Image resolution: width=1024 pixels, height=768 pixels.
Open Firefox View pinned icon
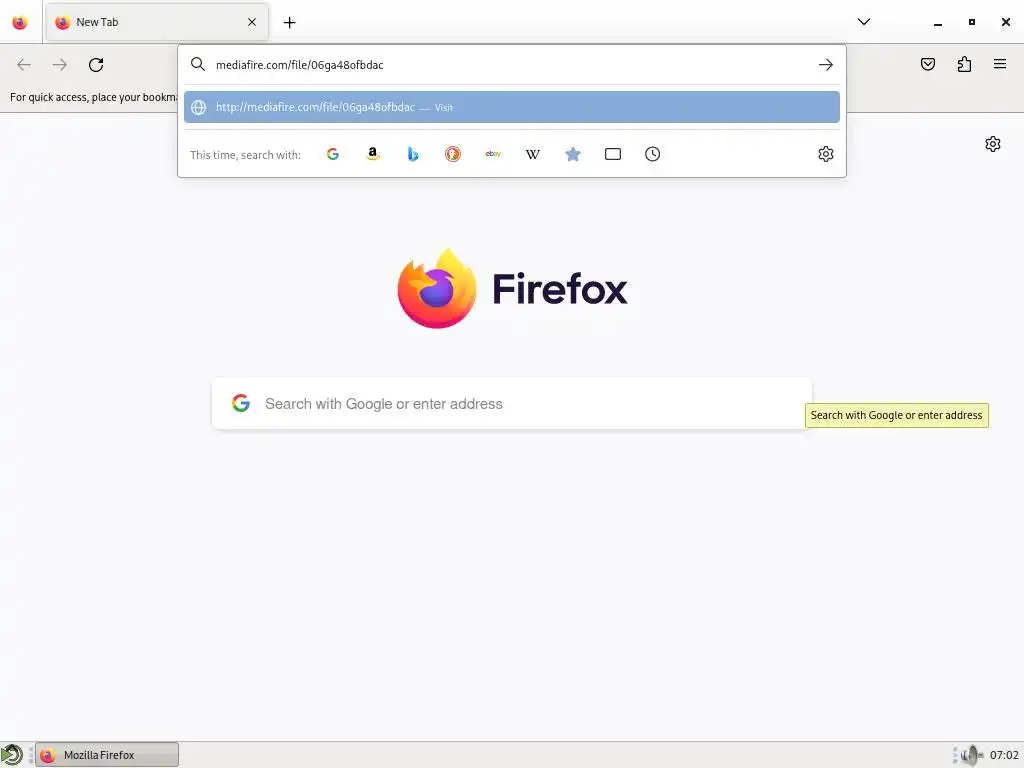(20, 22)
